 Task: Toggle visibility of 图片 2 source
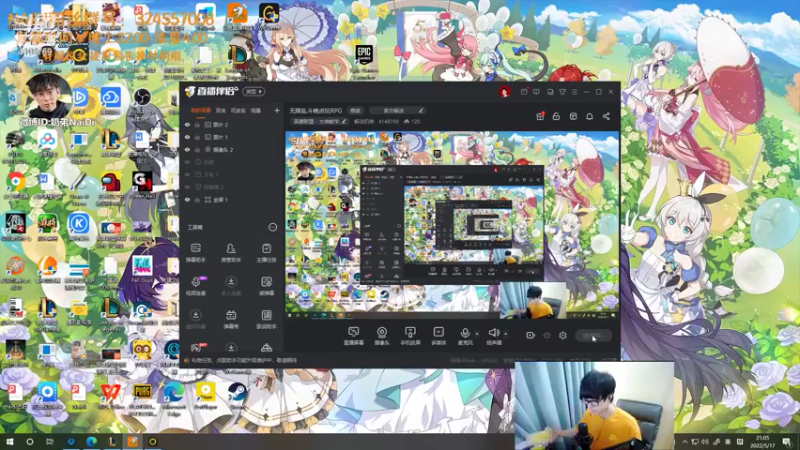pyautogui.click(x=187, y=124)
